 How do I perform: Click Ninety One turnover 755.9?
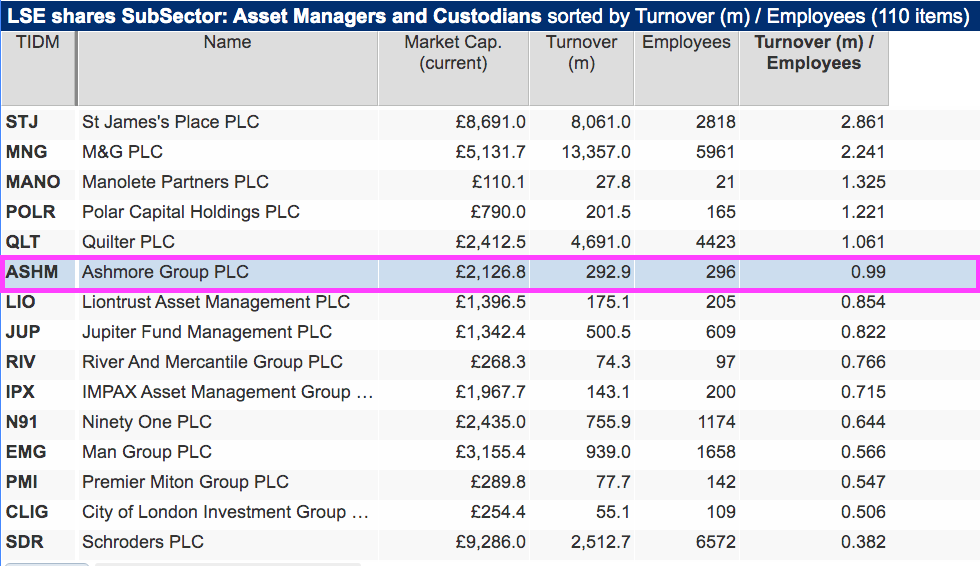tap(608, 422)
